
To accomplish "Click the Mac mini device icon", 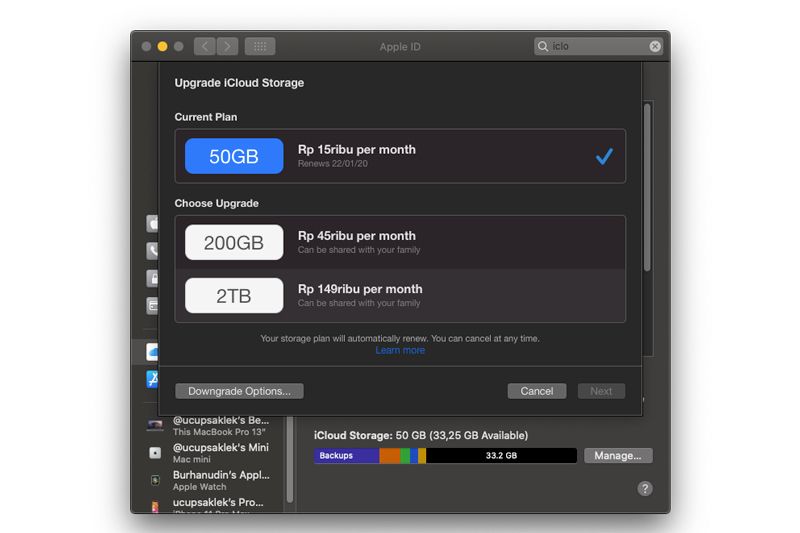I will tap(155, 453).
